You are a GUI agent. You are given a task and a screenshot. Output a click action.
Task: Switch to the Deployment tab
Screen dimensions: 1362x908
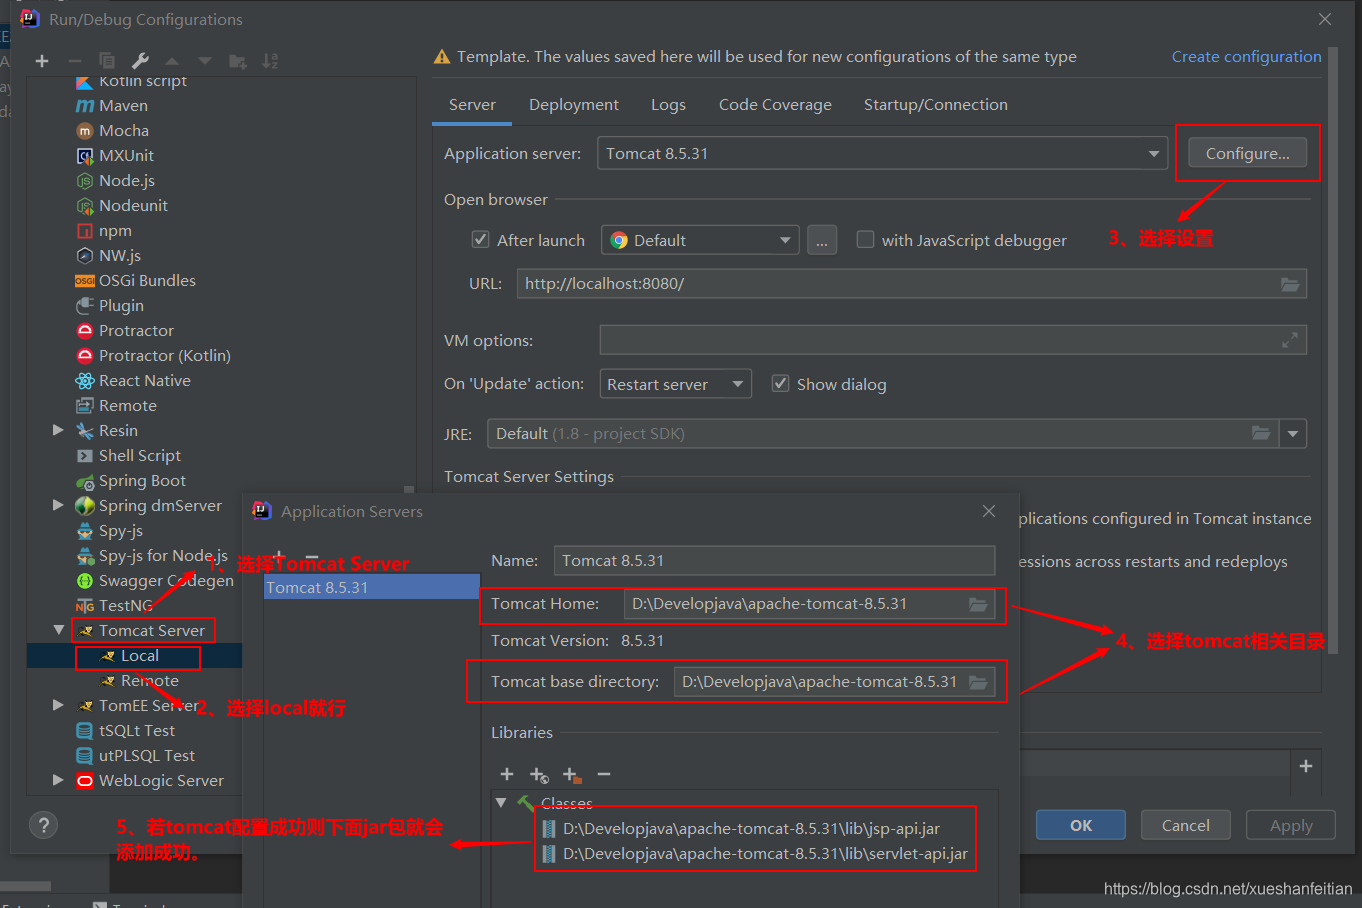click(x=574, y=105)
